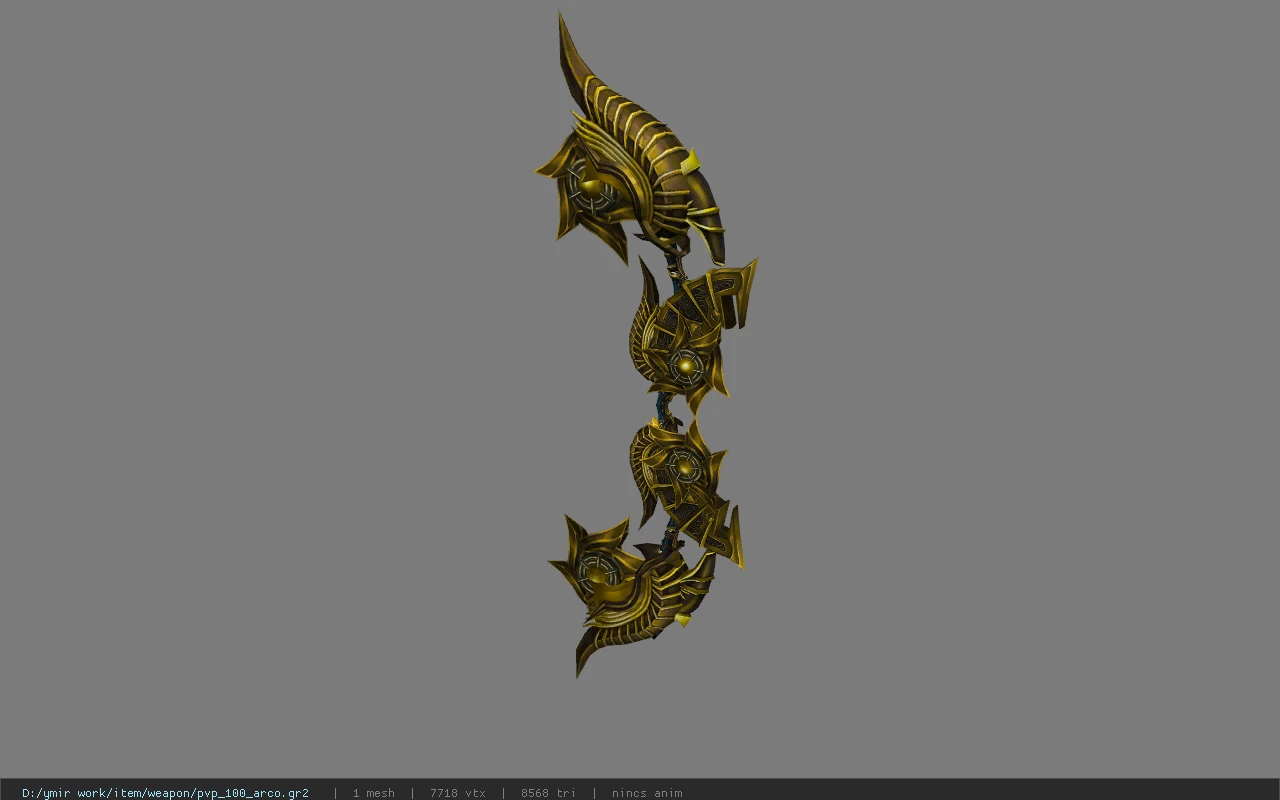Screen dimensions: 1280x800
Task: Select the round emblem on bottom-left shield
Action: [x=598, y=572]
